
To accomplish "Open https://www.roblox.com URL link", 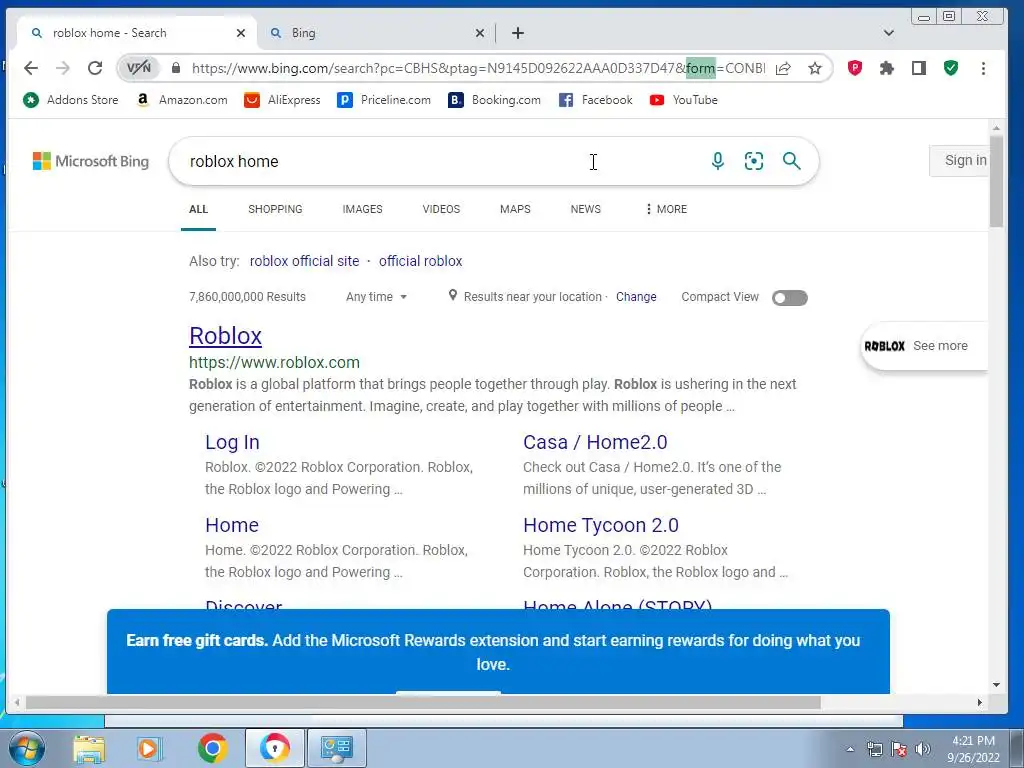I will coord(274,362).
